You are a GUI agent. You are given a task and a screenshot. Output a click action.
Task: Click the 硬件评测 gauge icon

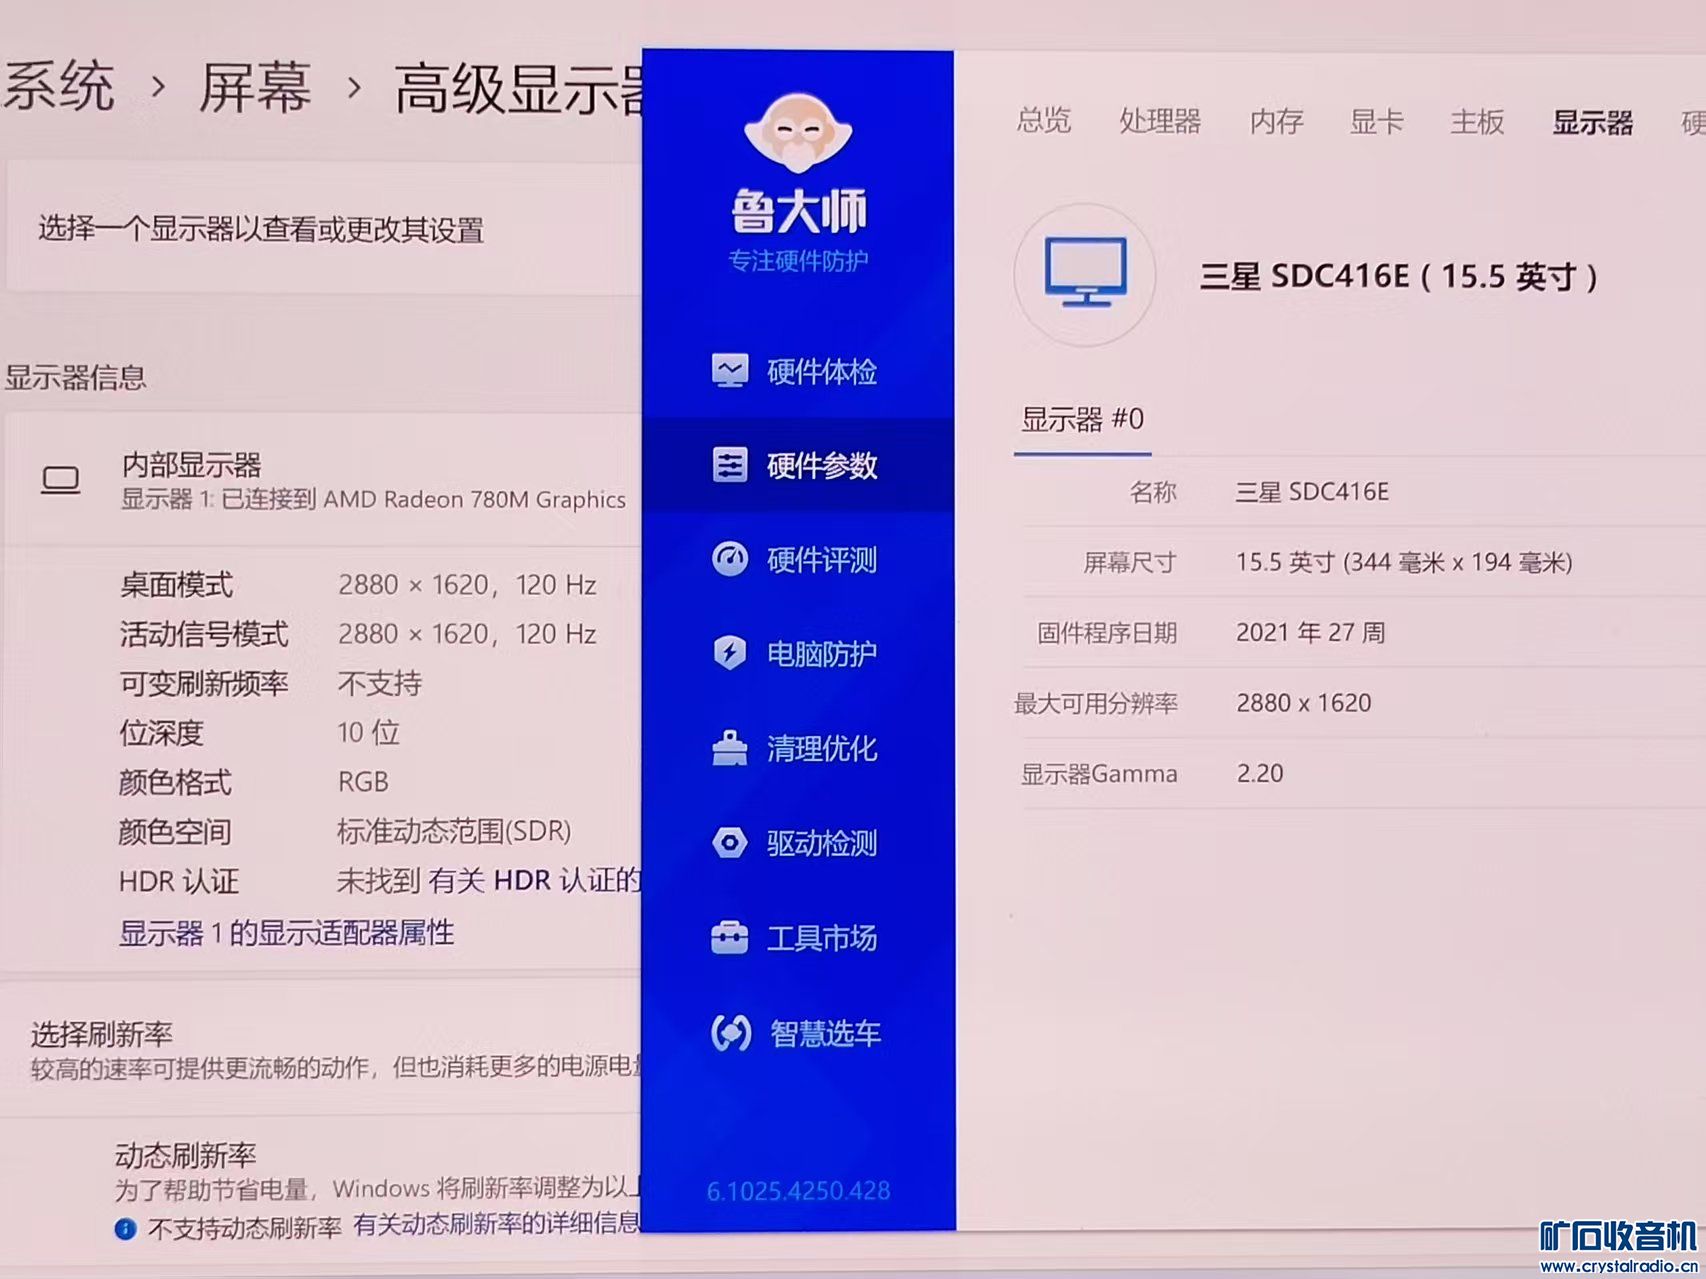pos(730,559)
